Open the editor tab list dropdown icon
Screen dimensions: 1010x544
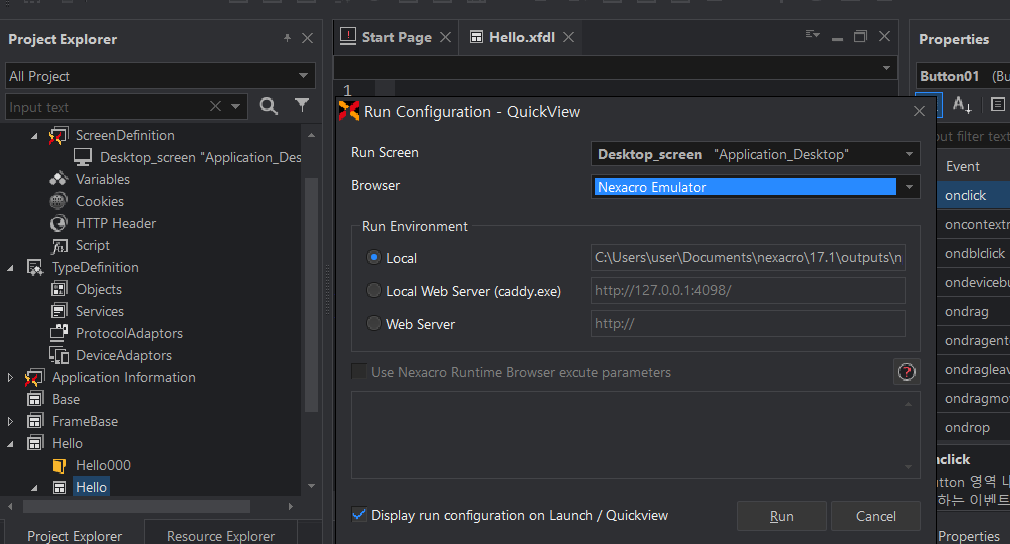point(813,34)
